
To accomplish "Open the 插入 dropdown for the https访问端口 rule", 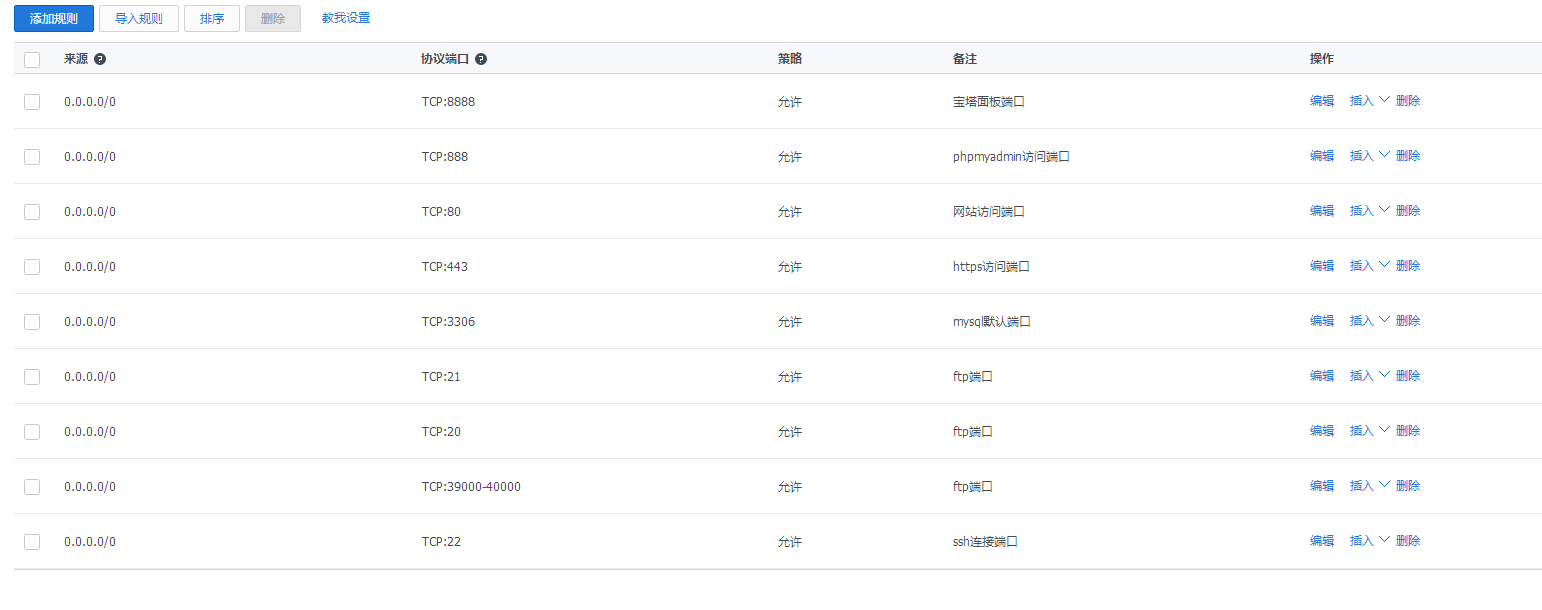I will (x=1370, y=266).
